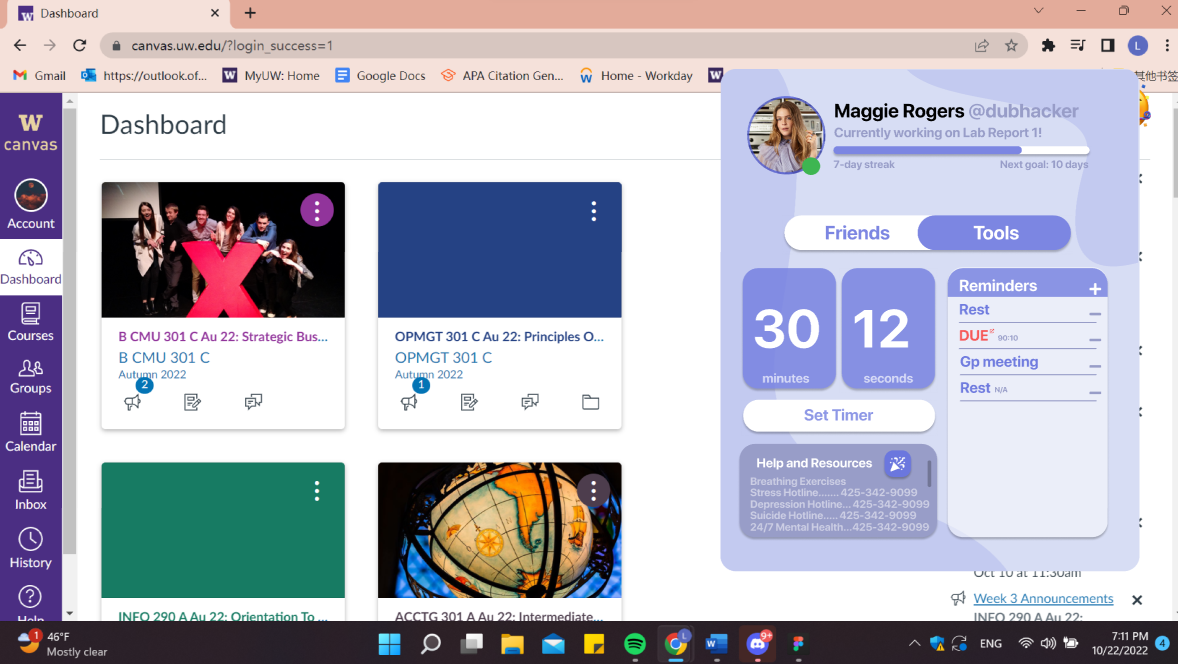Viewport: 1178px width, 664px height.
Task: Remove the Gp meeting reminder
Action: coord(1095,367)
